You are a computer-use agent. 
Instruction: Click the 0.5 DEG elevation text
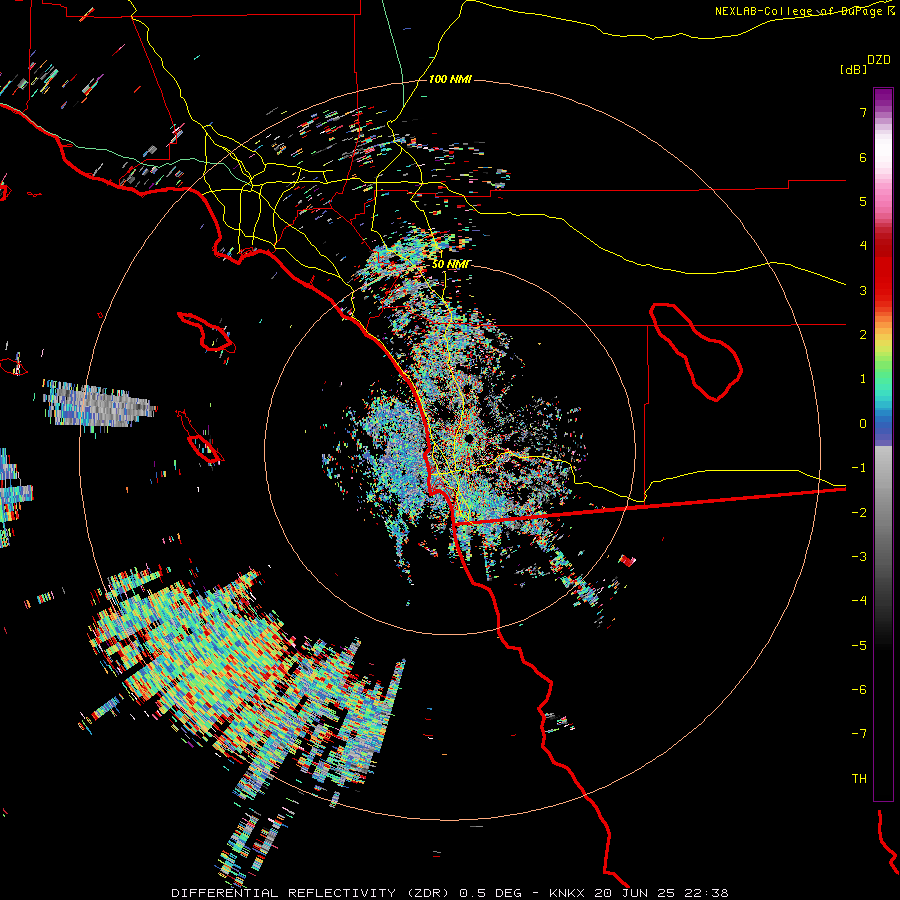point(490,893)
